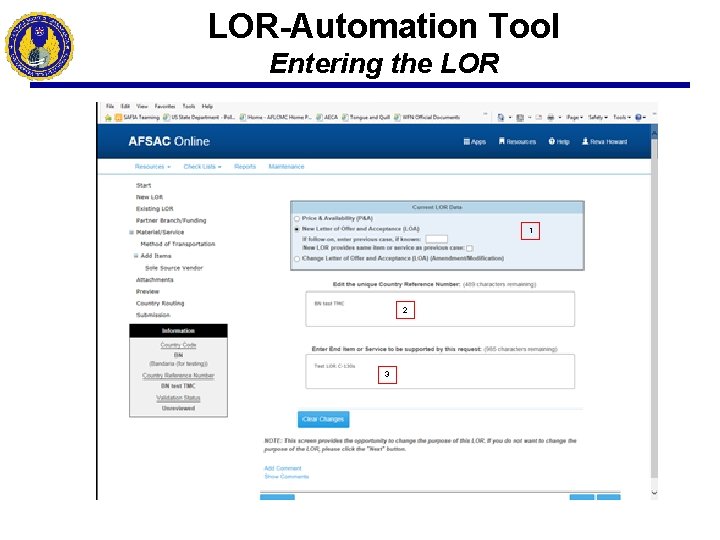Click the page vertical scrollbar
Screen dimensions: 720x540
654,308
